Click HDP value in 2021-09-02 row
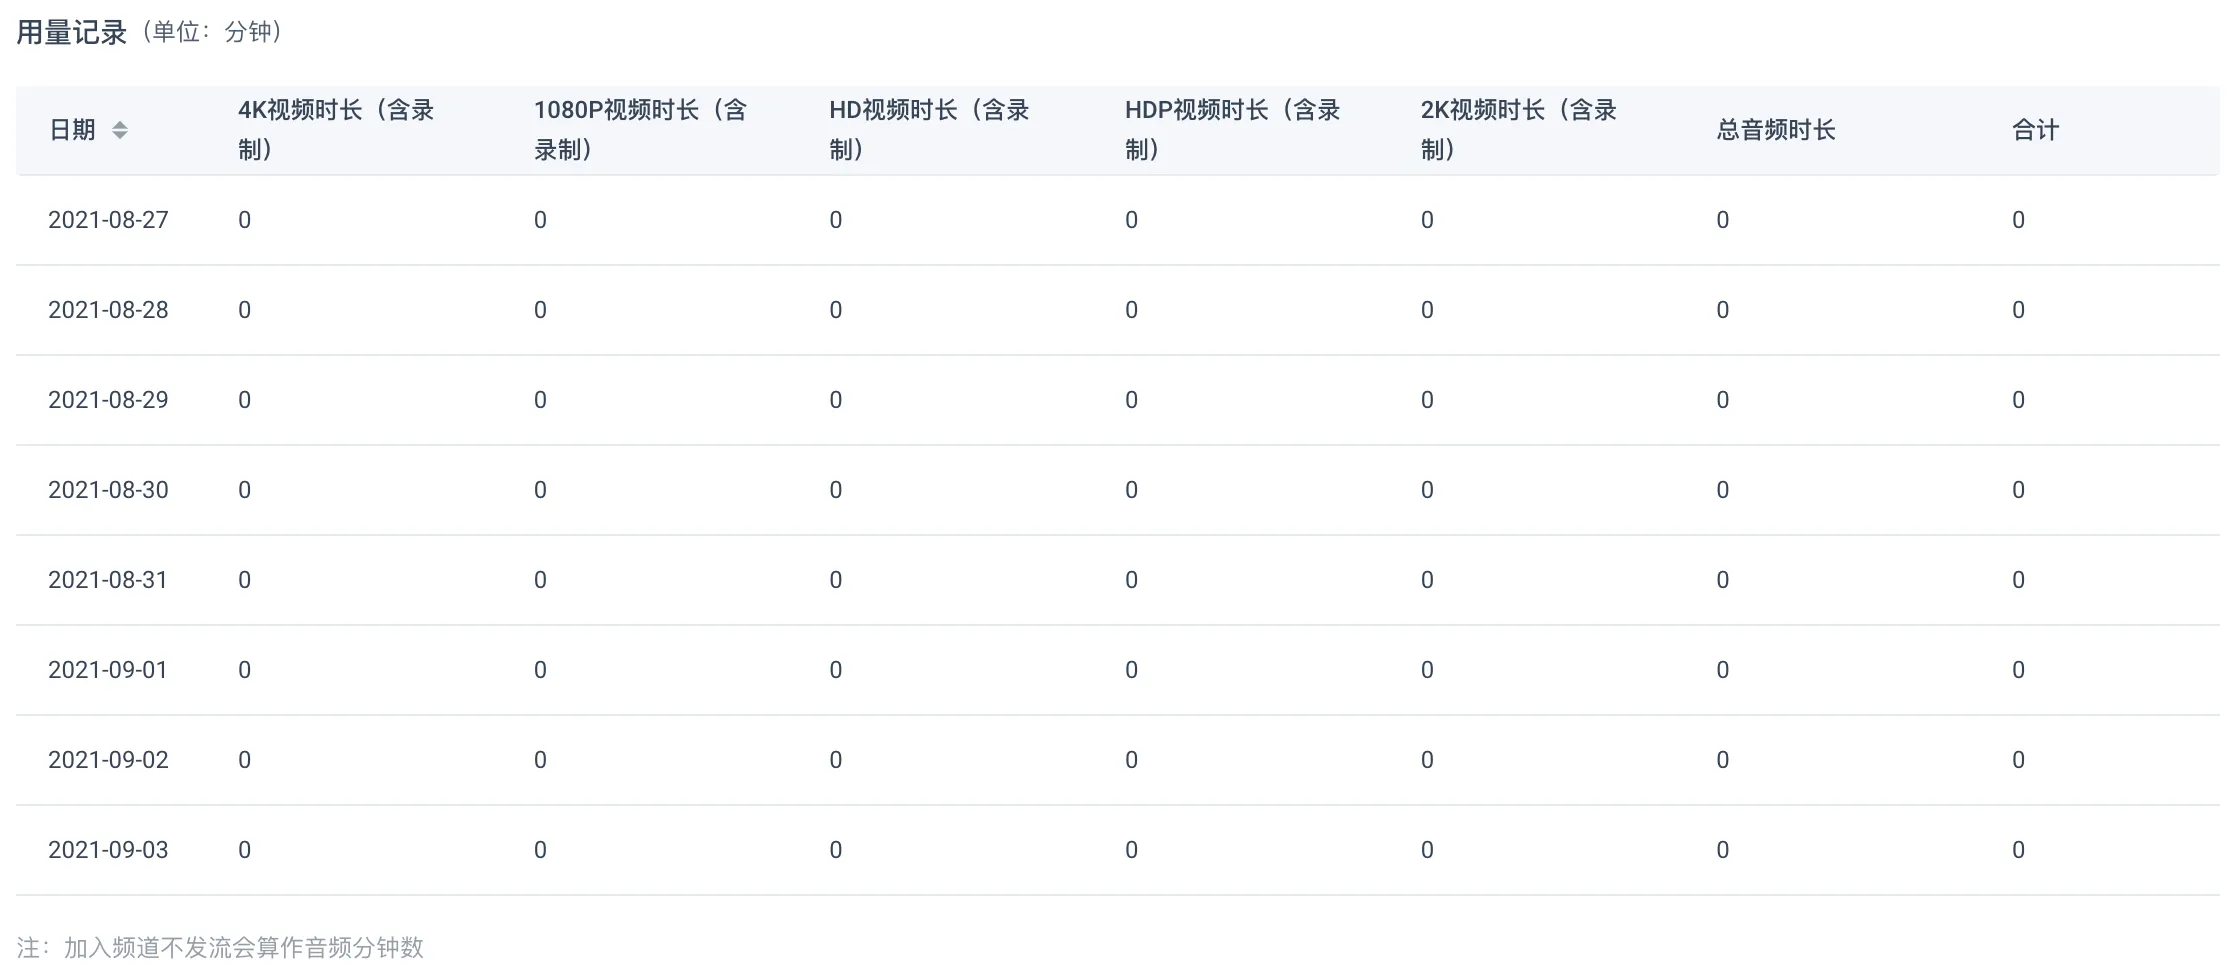 (1131, 760)
